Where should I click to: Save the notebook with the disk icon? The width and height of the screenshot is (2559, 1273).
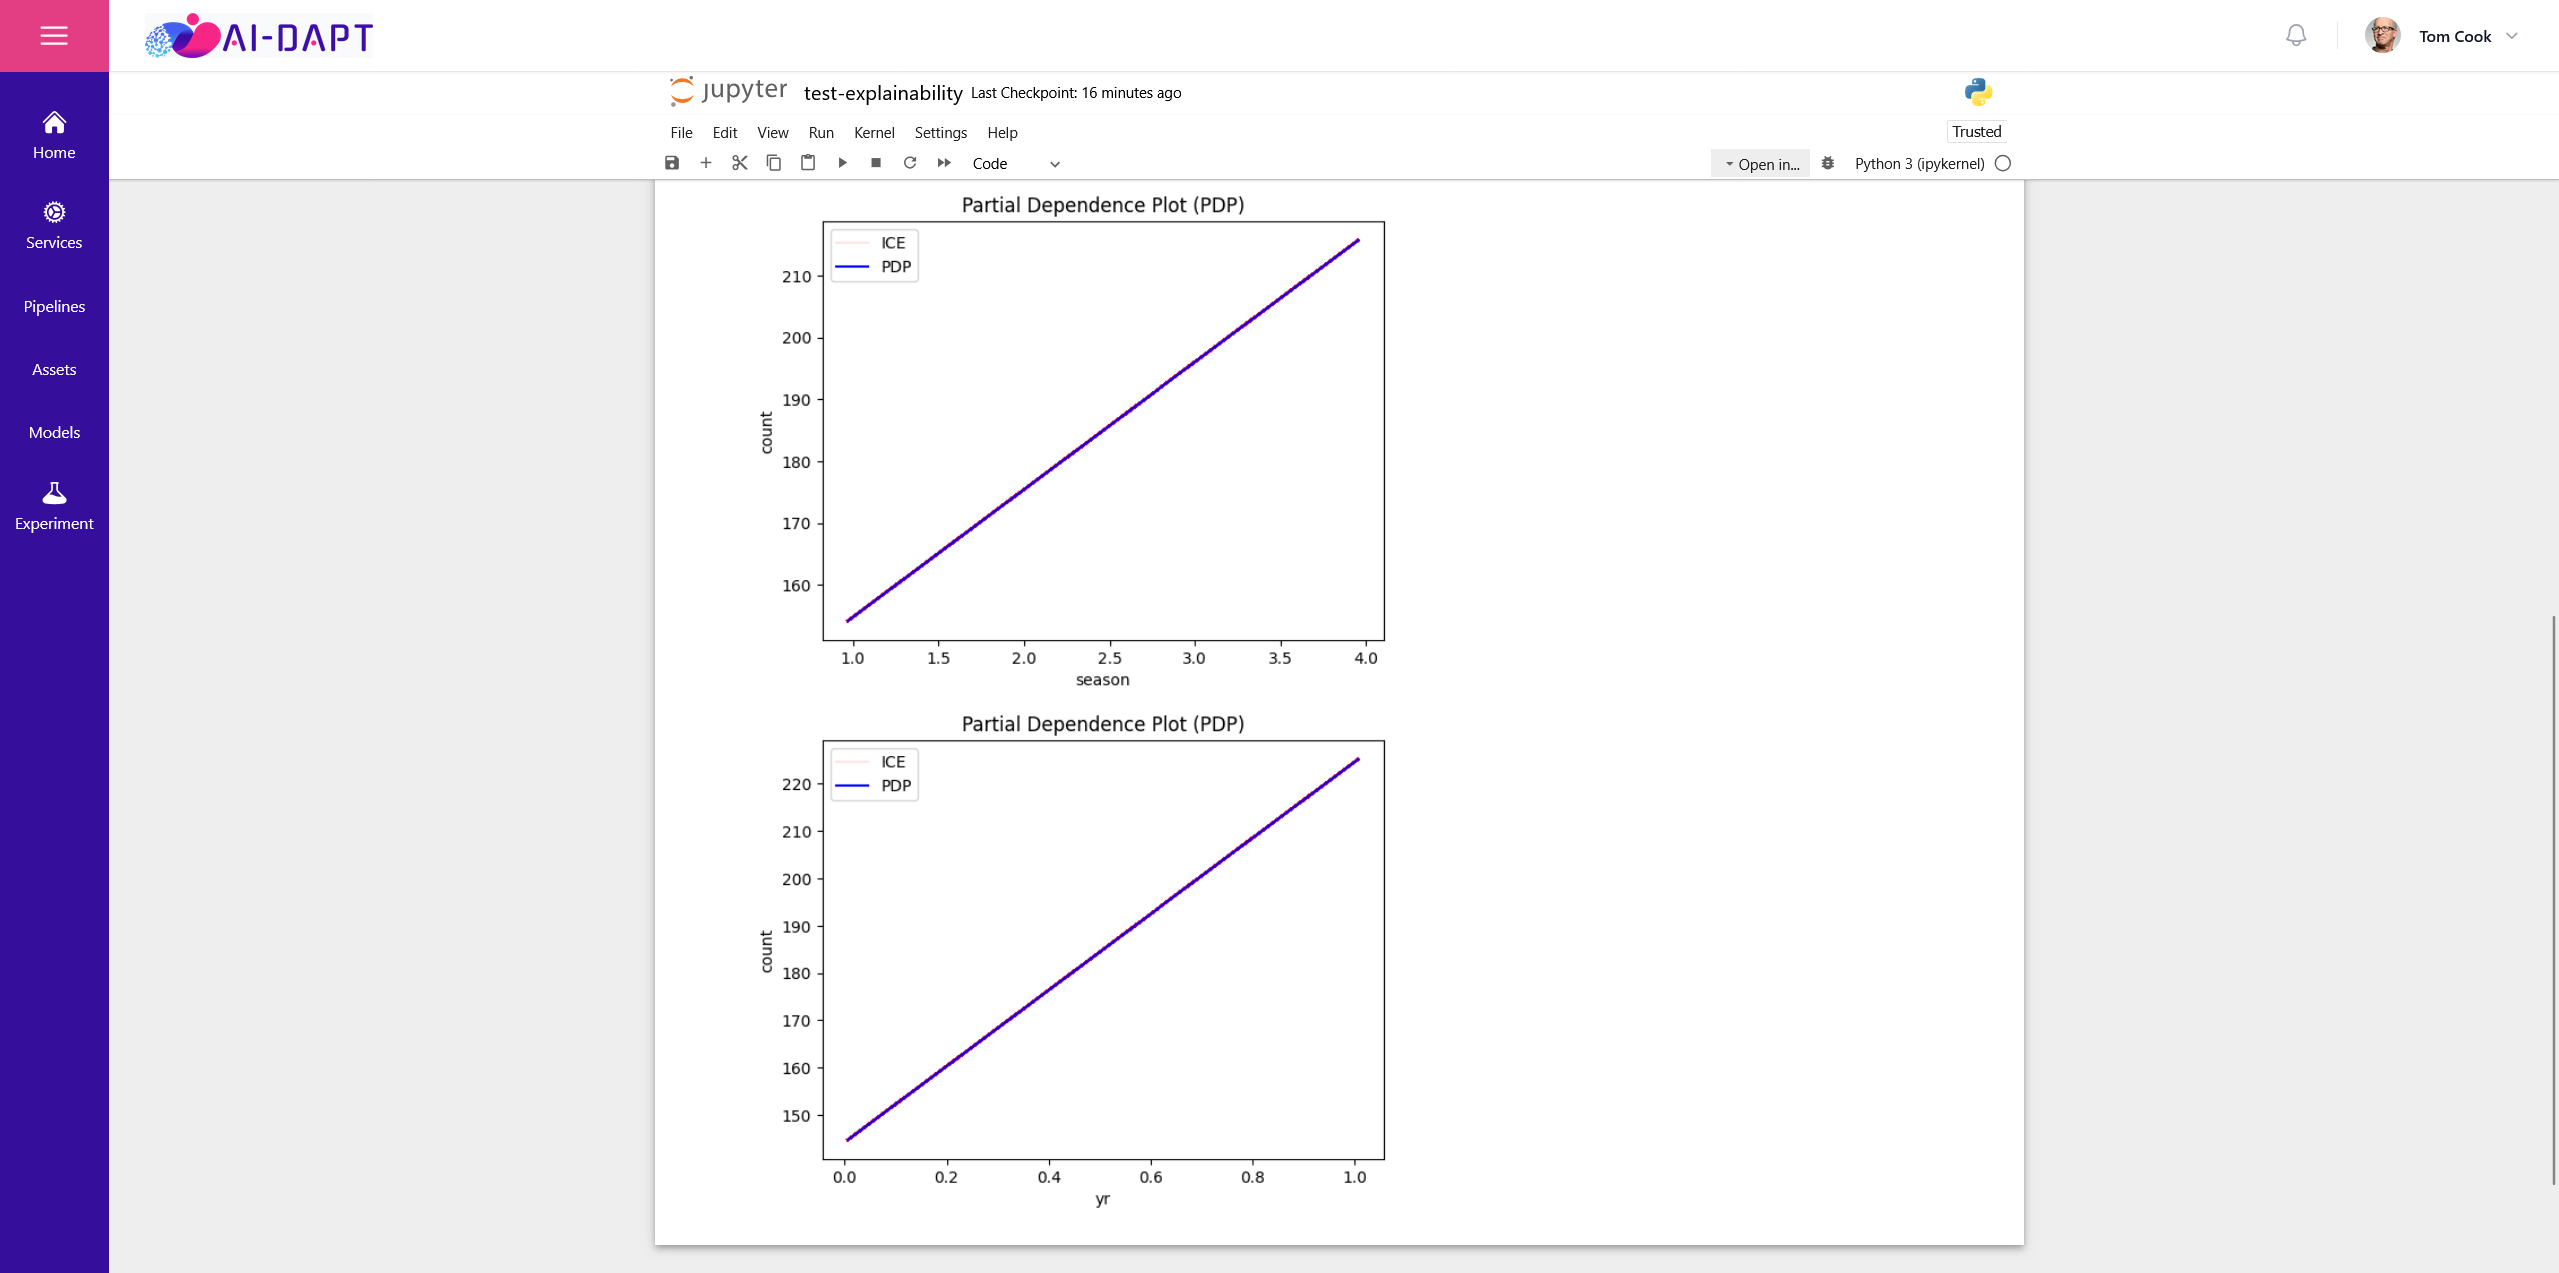(672, 163)
